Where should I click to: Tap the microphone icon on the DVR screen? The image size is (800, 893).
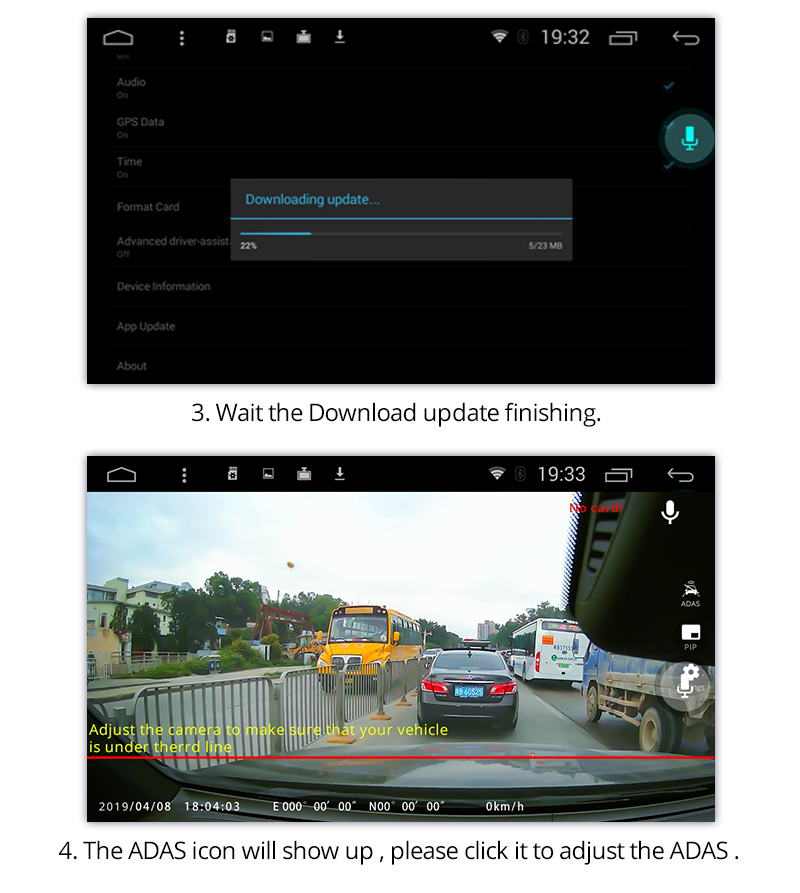click(x=670, y=512)
